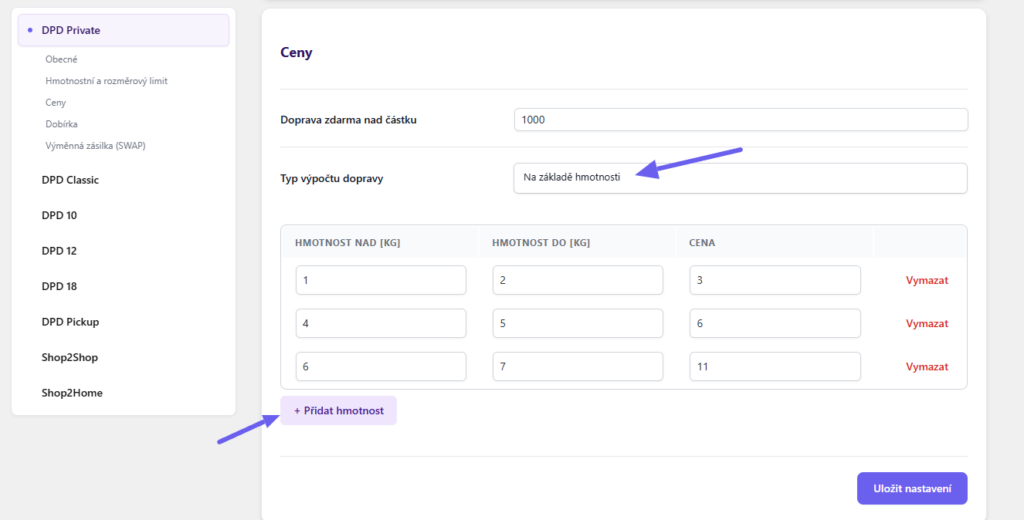Select DPD 10 in the sidebar
This screenshot has width=1024, height=520.
[x=59, y=215]
